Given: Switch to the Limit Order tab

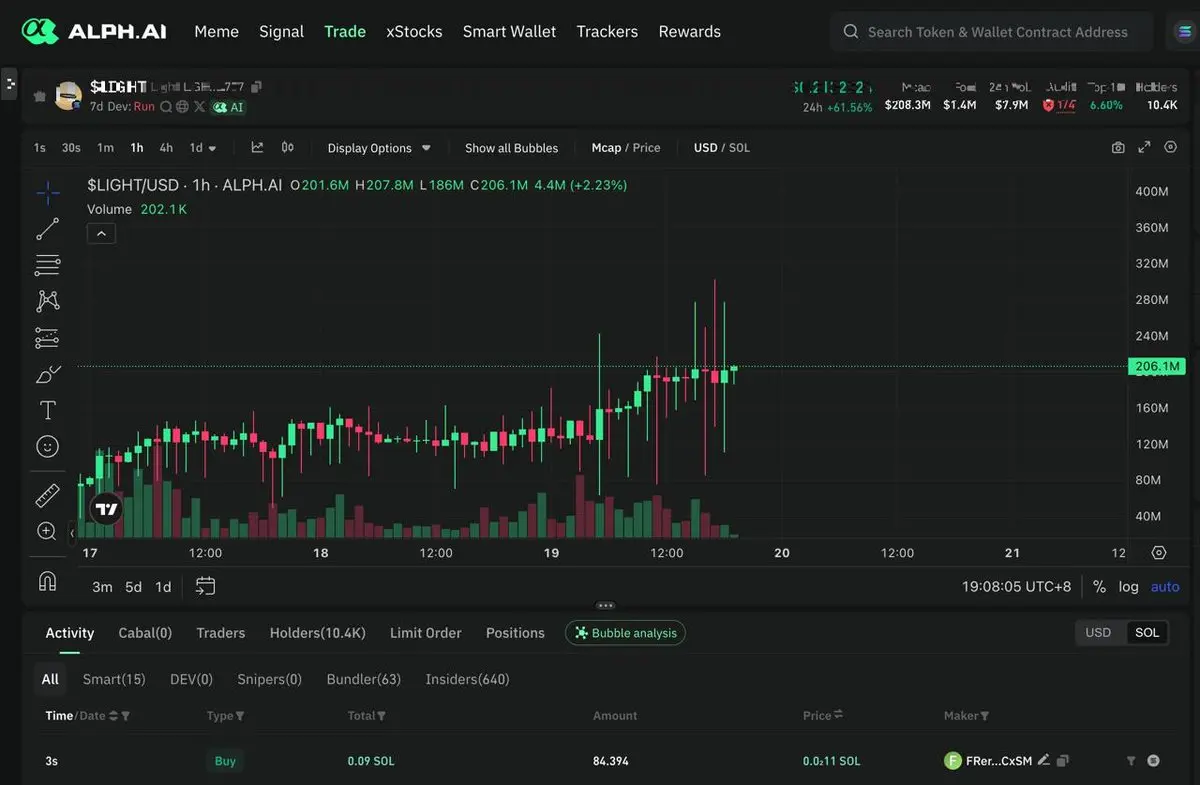Looking at the screenshot, I should (425, 633).
